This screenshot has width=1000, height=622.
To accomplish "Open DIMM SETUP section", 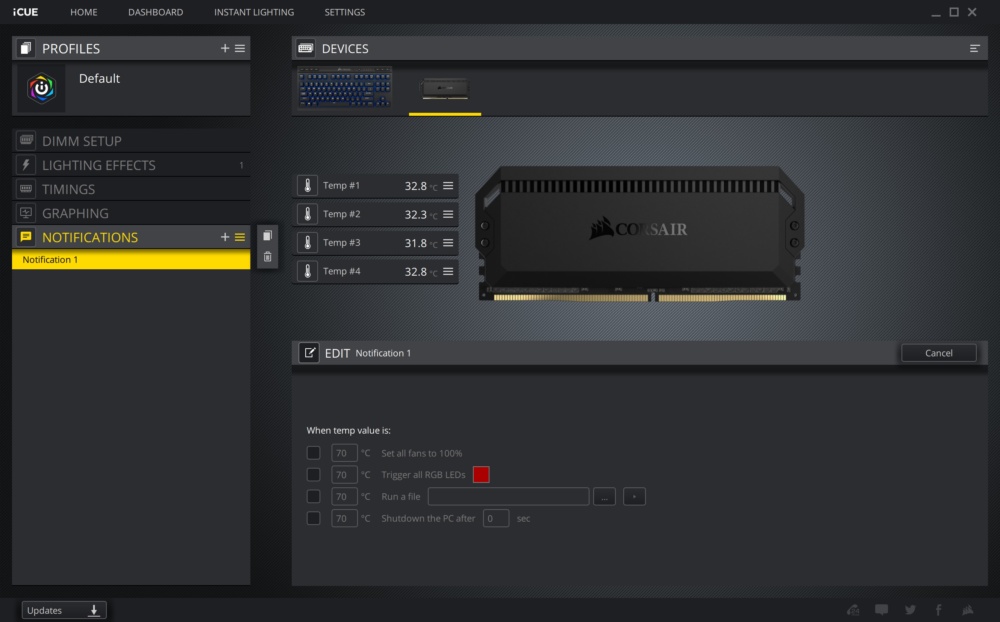I will [131, 141].
